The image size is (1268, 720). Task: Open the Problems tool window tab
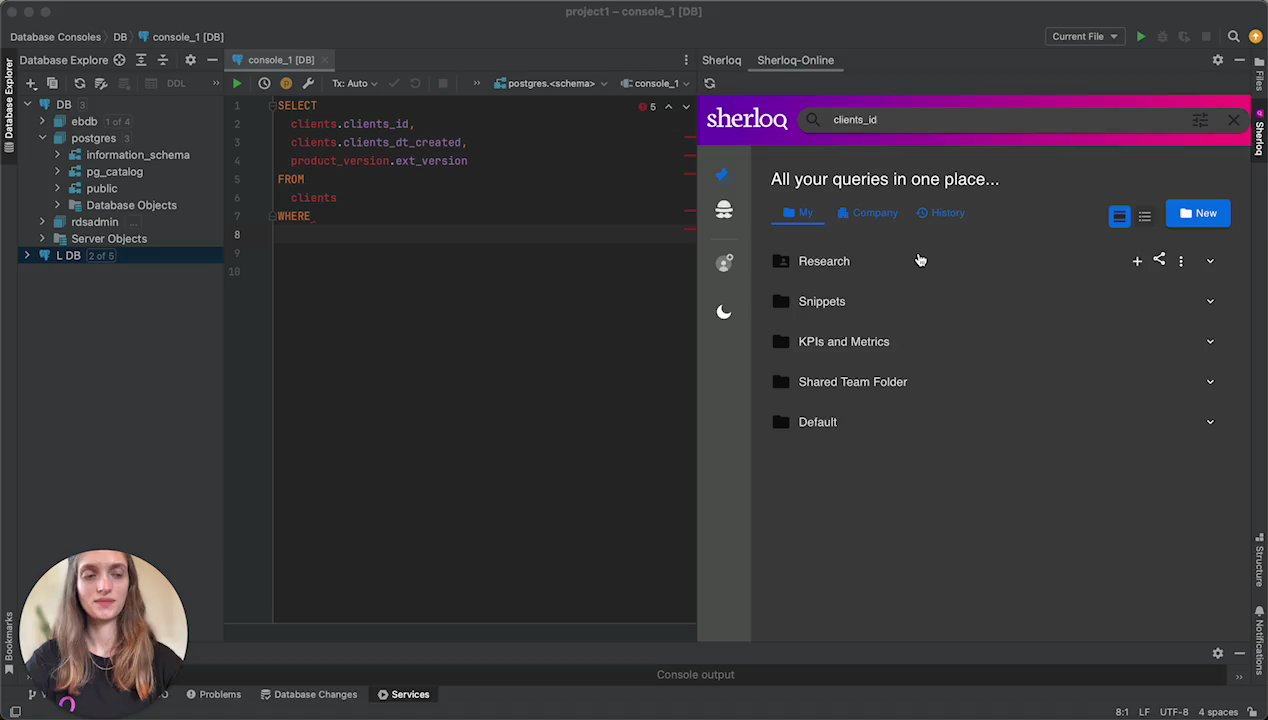(213, 695)
